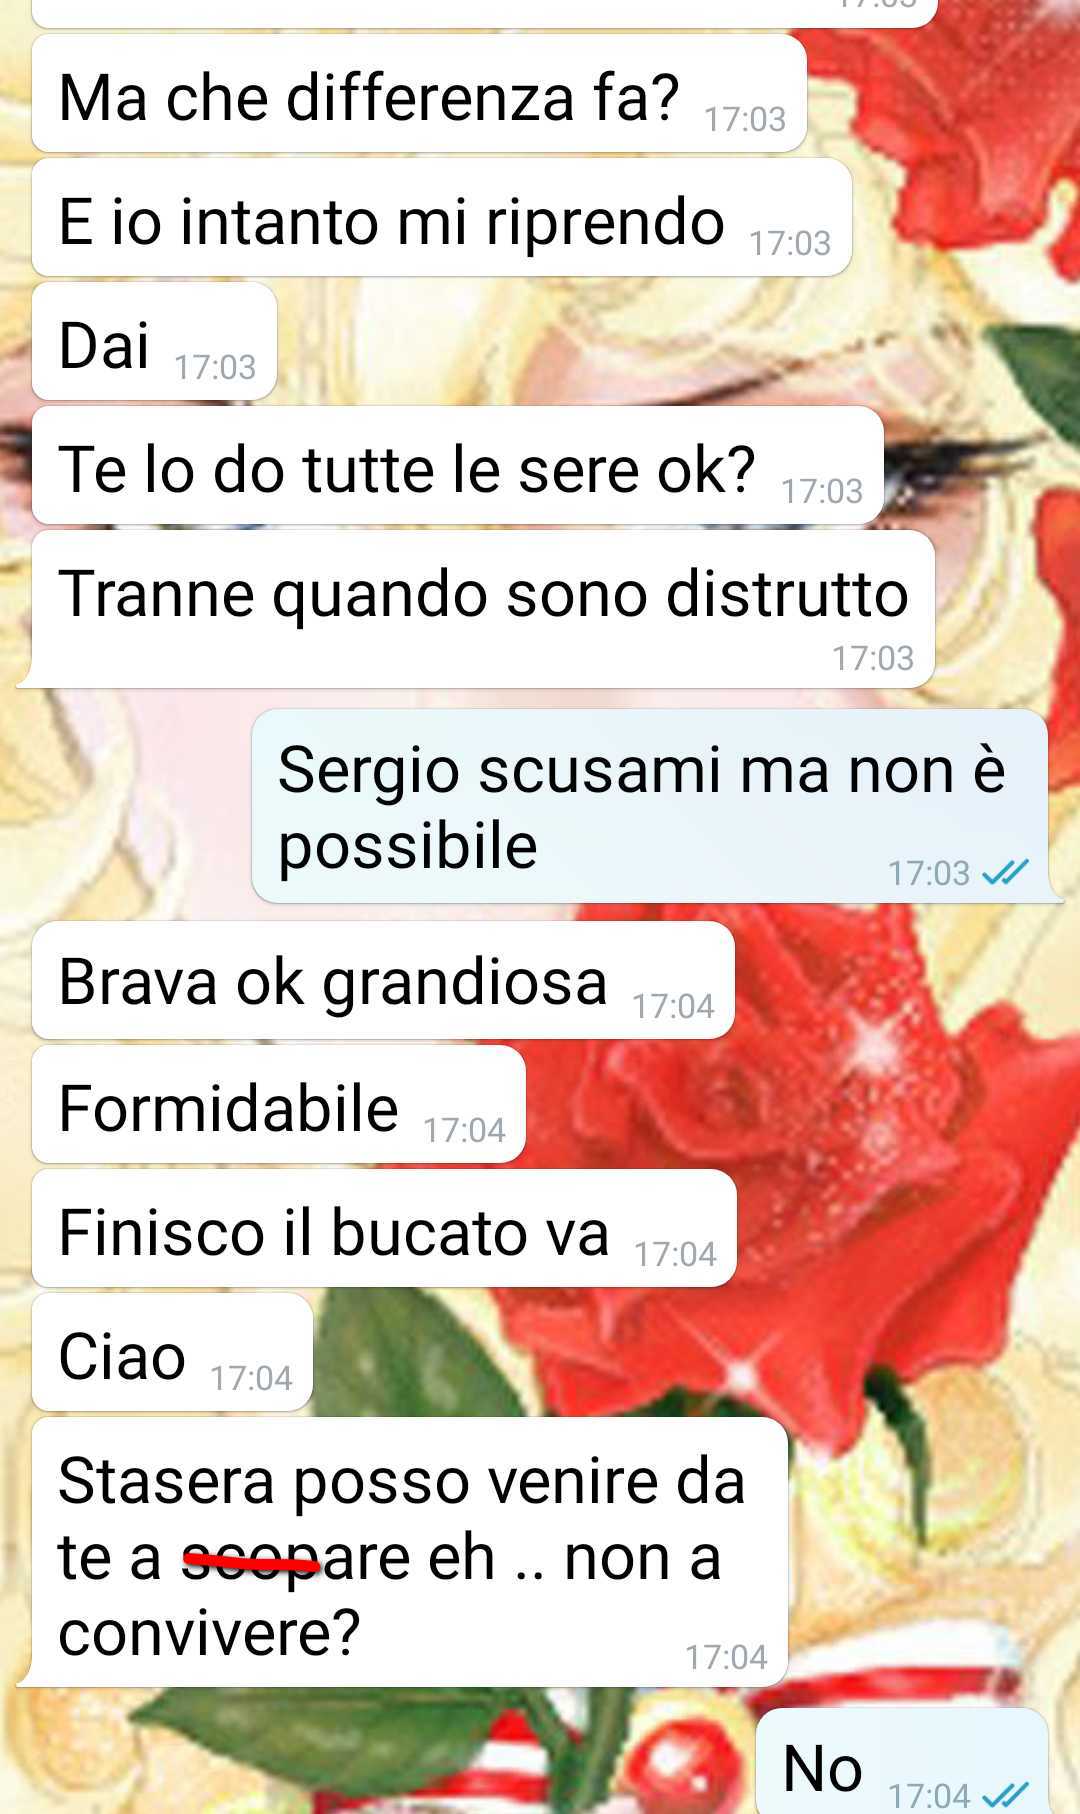Viewport: 1080px width, 1814px height.
Task: Tap the 17:03 timestamp on 'Dai'
Action: click(x=215, y=367)
